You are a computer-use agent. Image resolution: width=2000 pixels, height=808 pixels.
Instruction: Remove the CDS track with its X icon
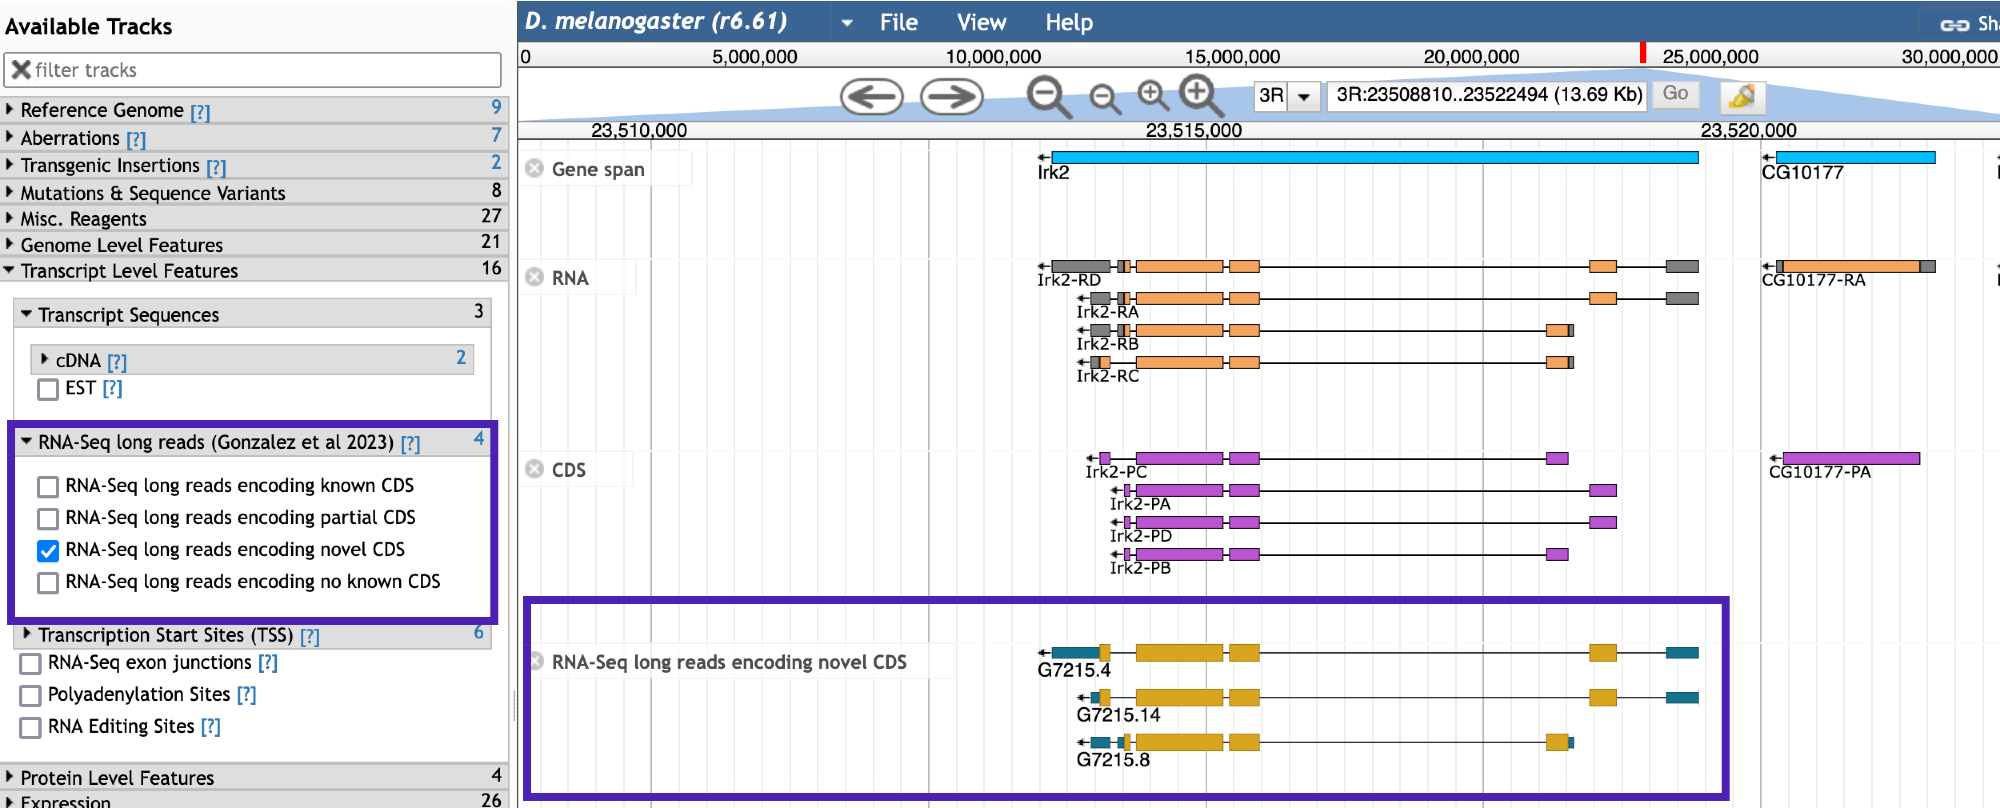click(x=535, y=469)
